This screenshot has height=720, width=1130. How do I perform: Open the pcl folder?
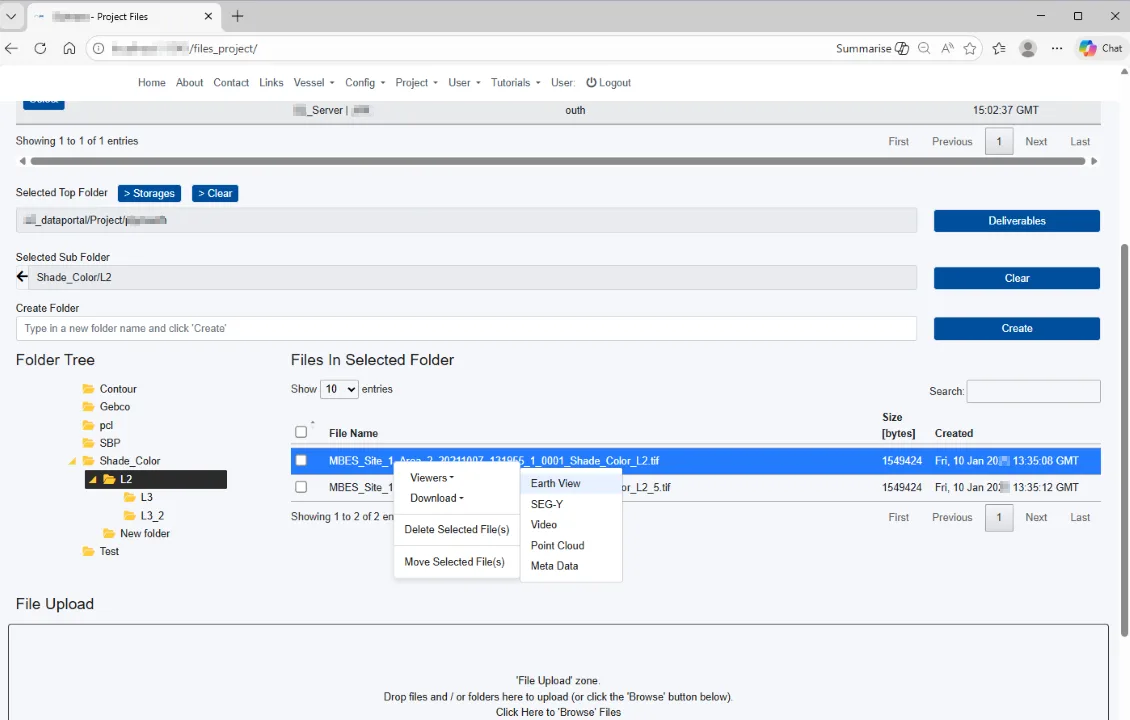[104, 425]
